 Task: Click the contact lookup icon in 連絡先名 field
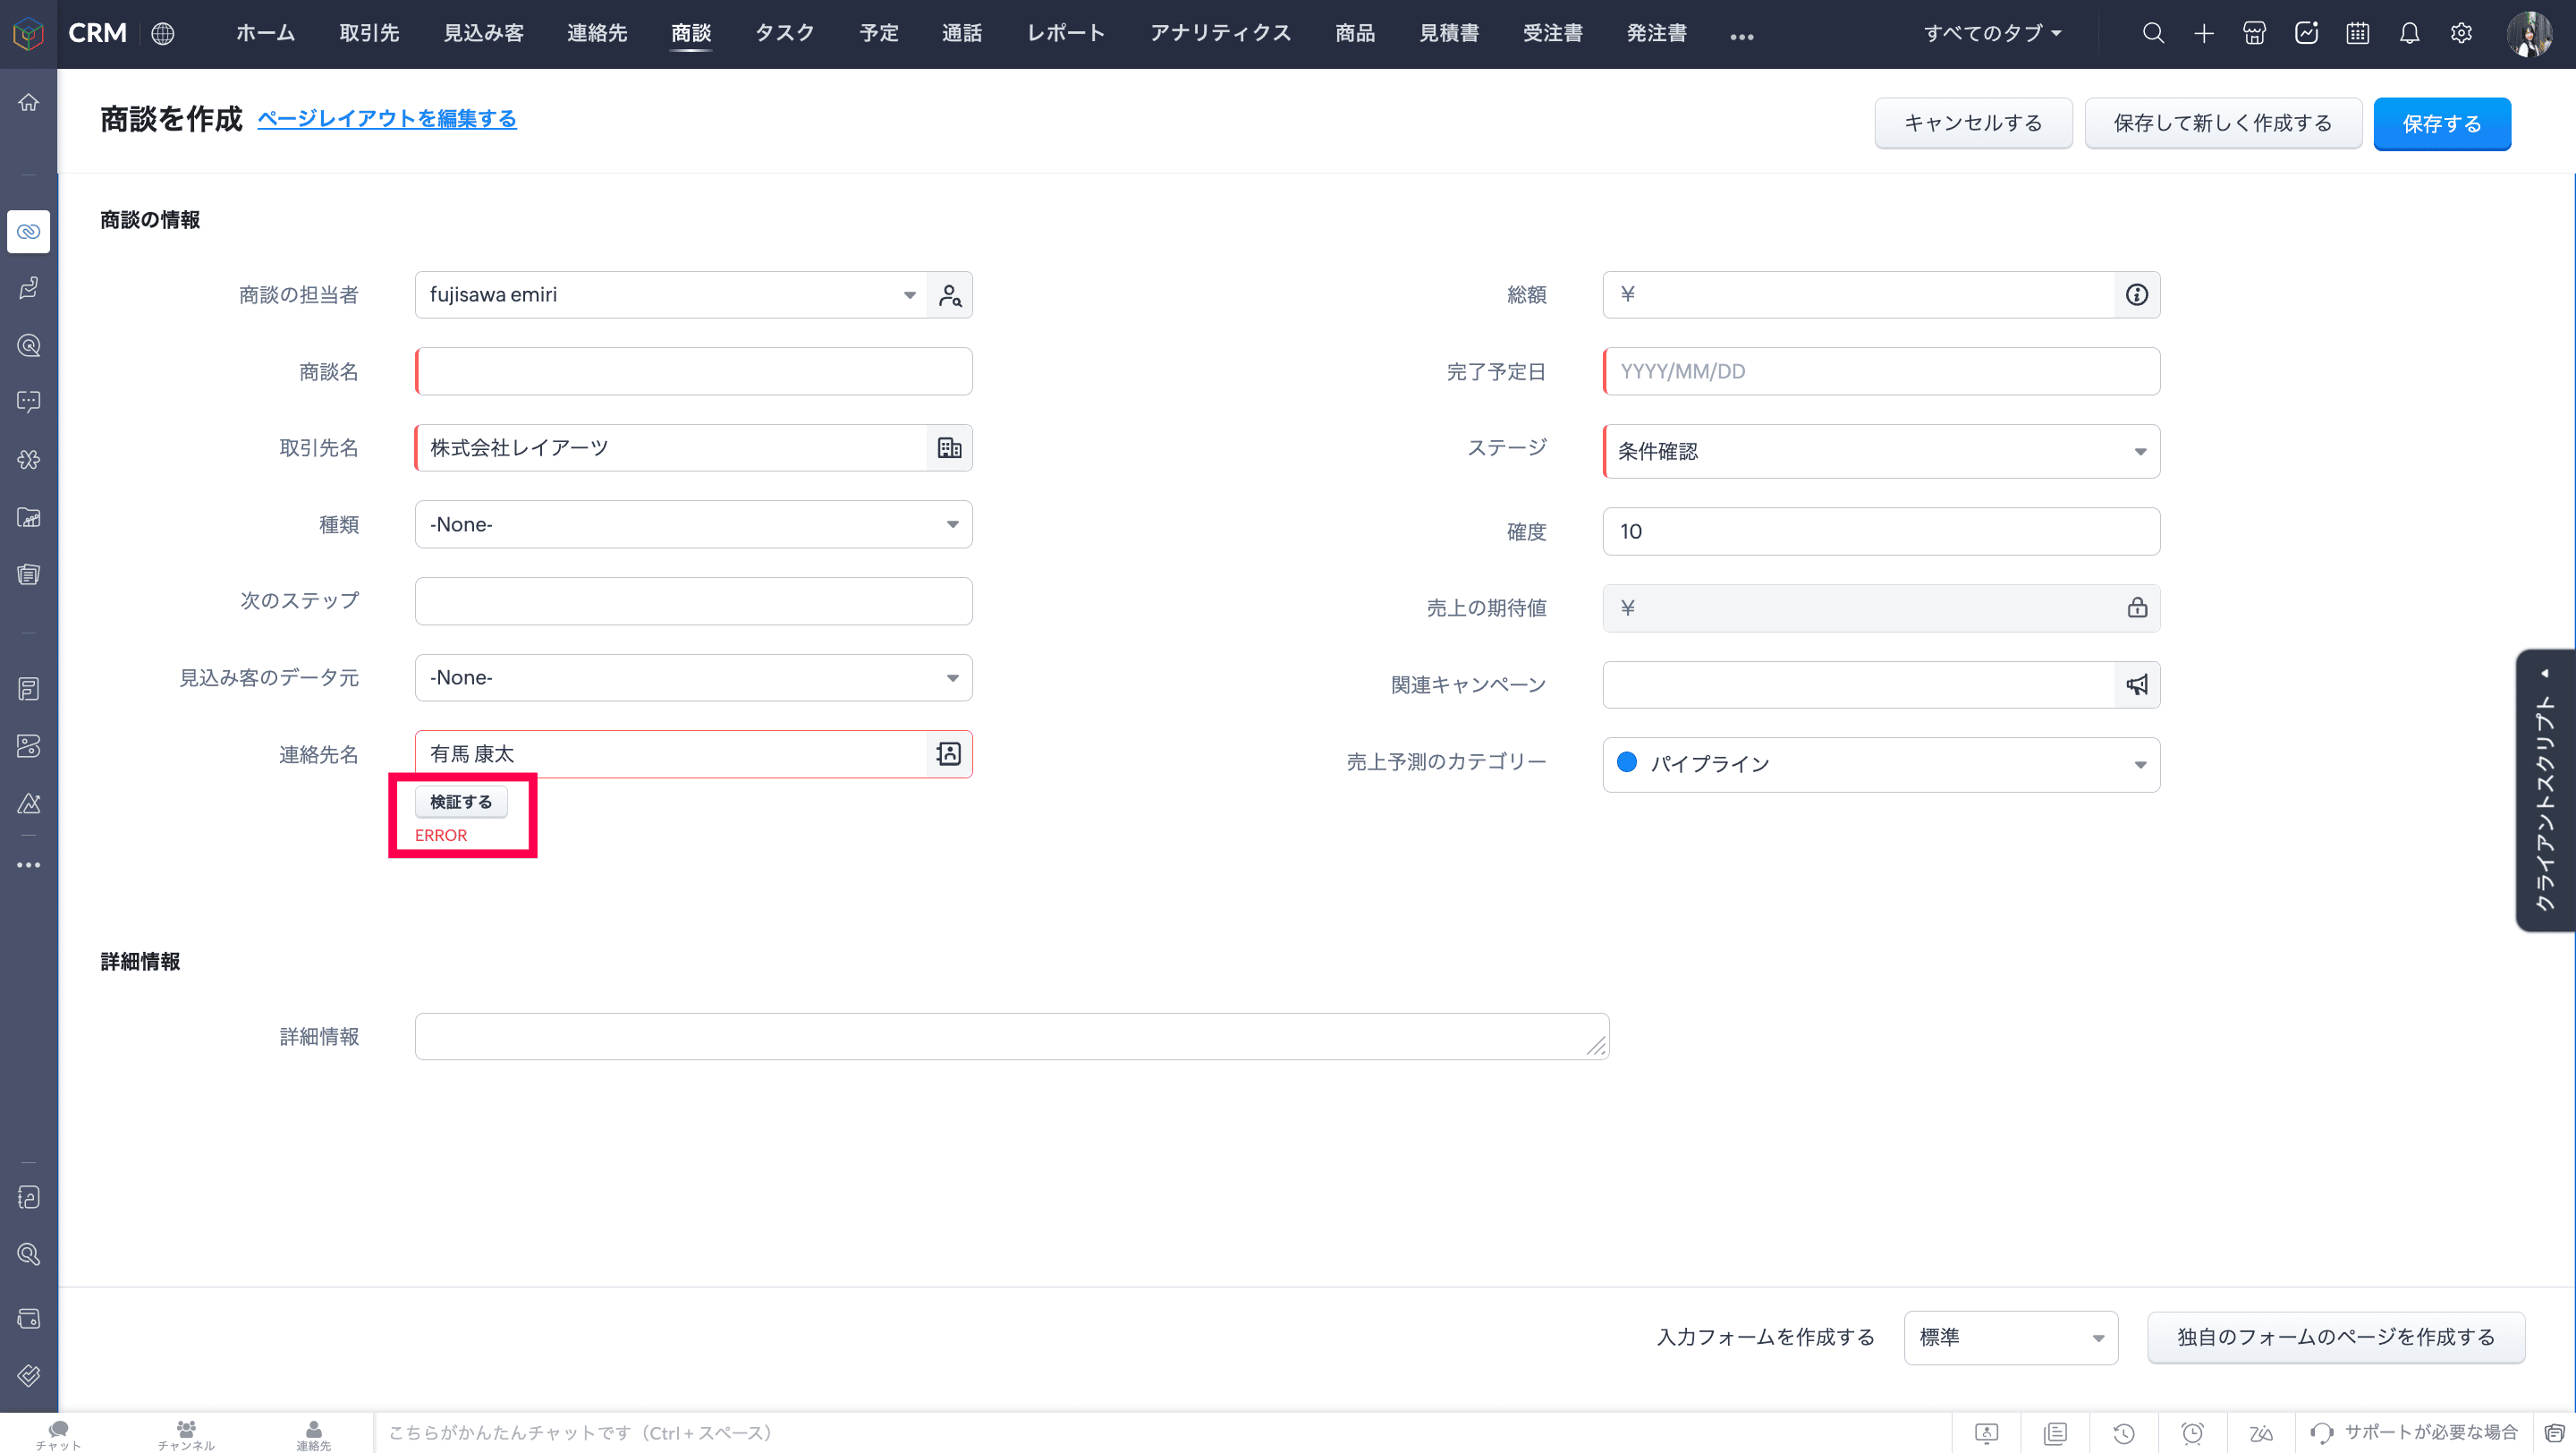pos(948,754)
